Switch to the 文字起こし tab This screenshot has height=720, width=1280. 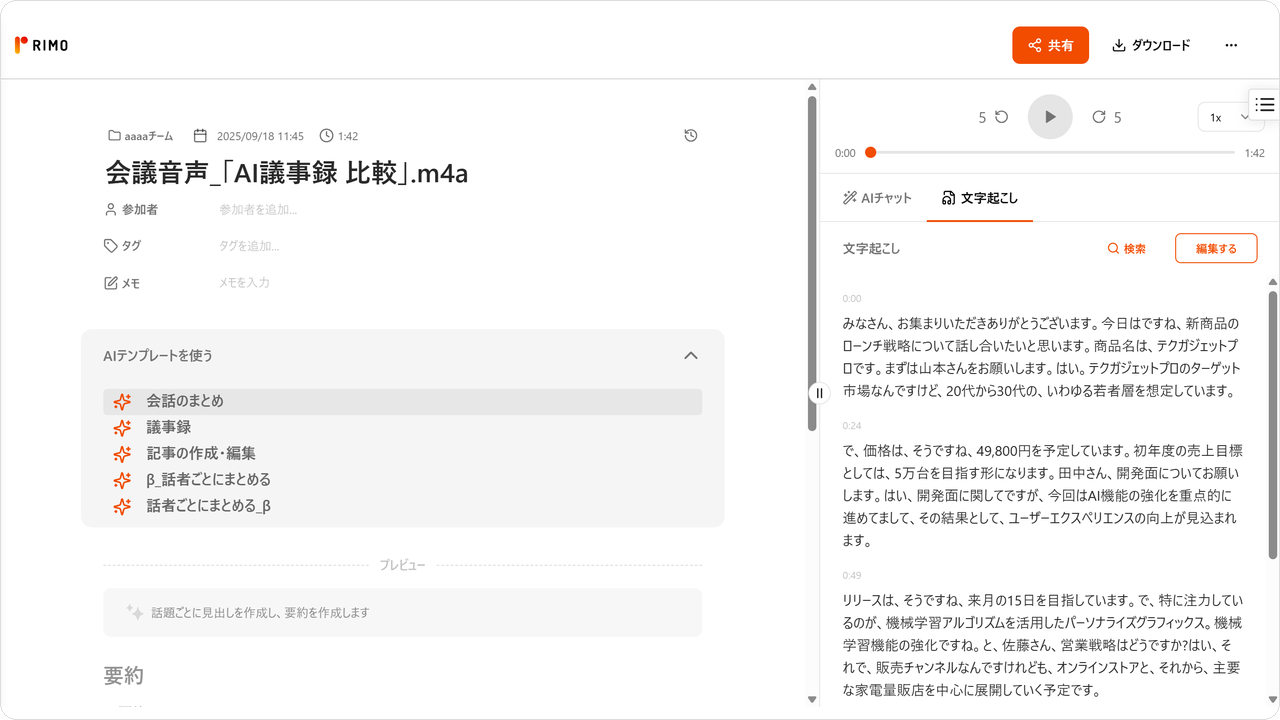click(980, 198)
